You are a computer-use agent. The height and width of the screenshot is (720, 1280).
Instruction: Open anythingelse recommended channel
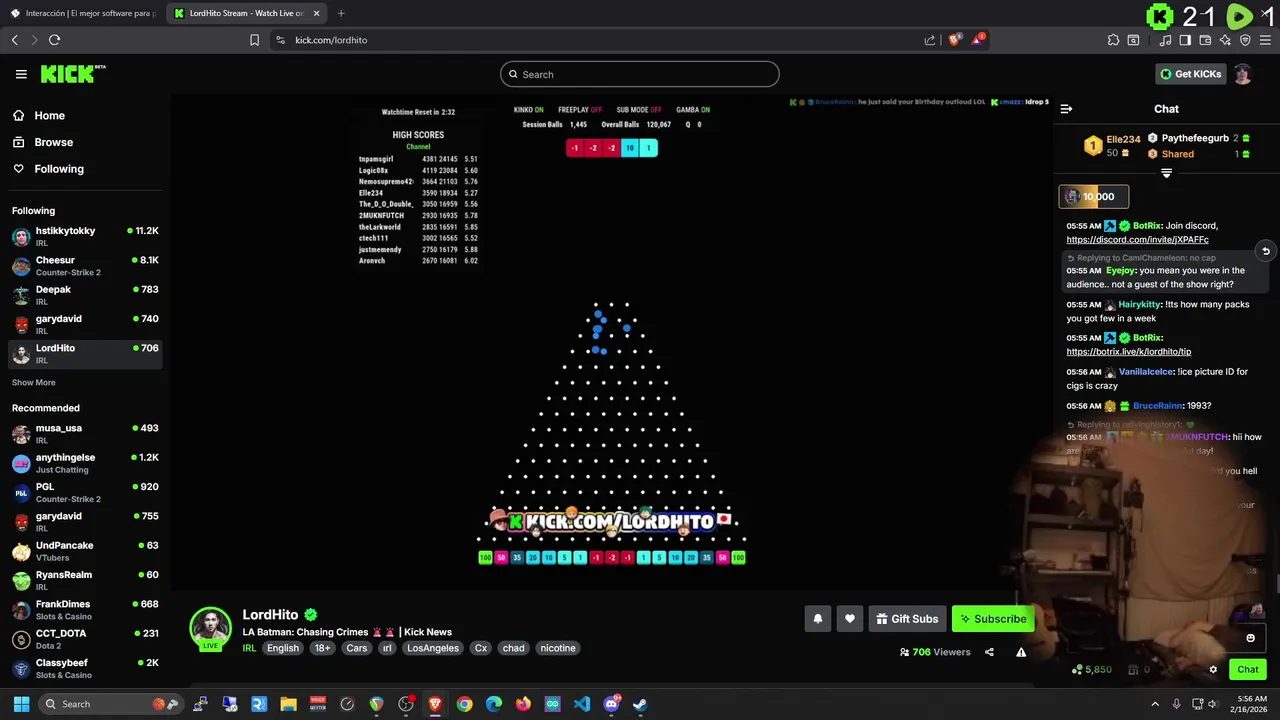pos(85,463)
